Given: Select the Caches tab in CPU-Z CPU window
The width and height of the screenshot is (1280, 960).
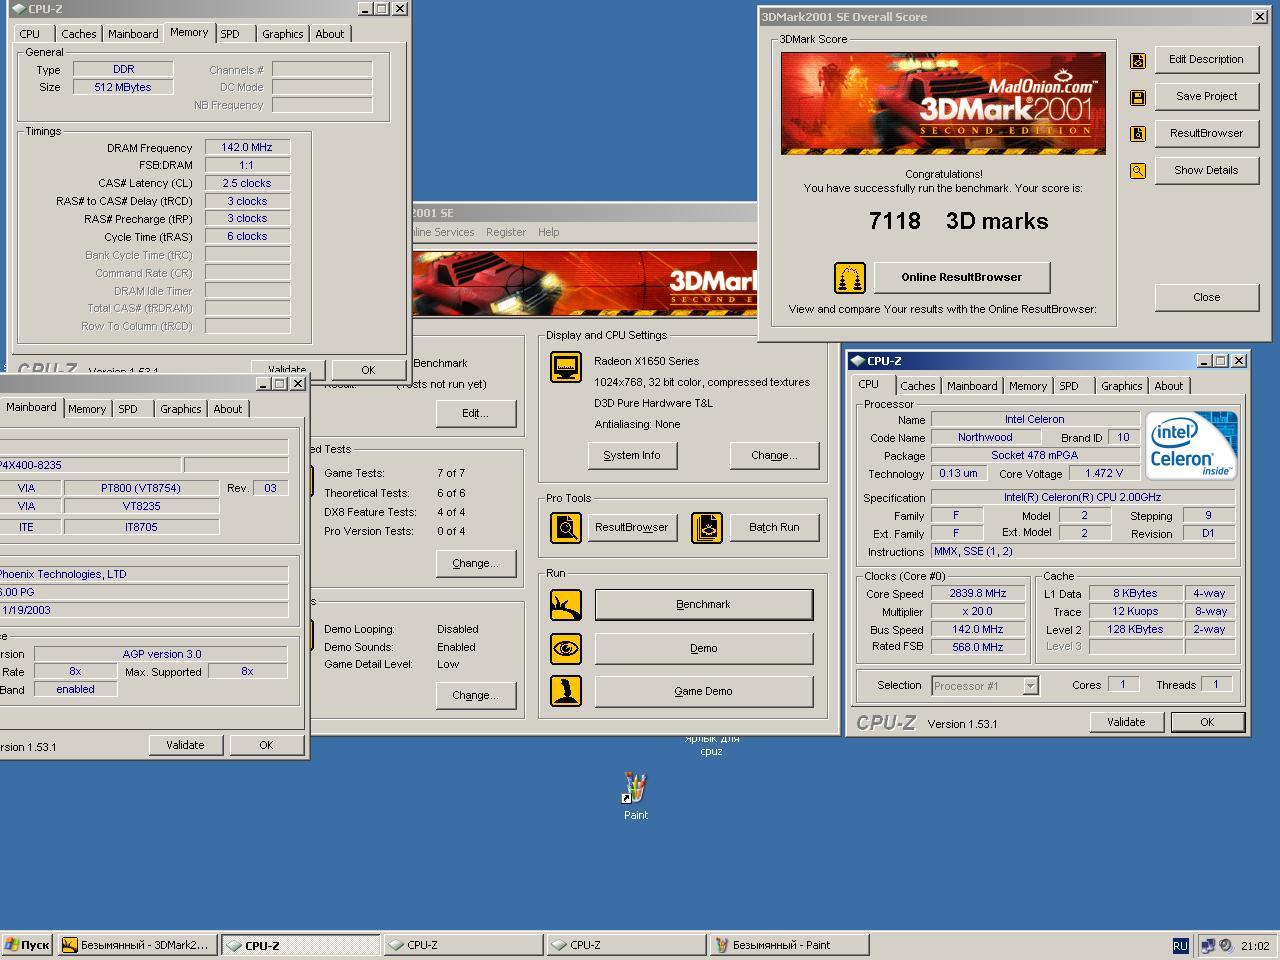Looking at the screenshot, I should click(x=917, y=386).
